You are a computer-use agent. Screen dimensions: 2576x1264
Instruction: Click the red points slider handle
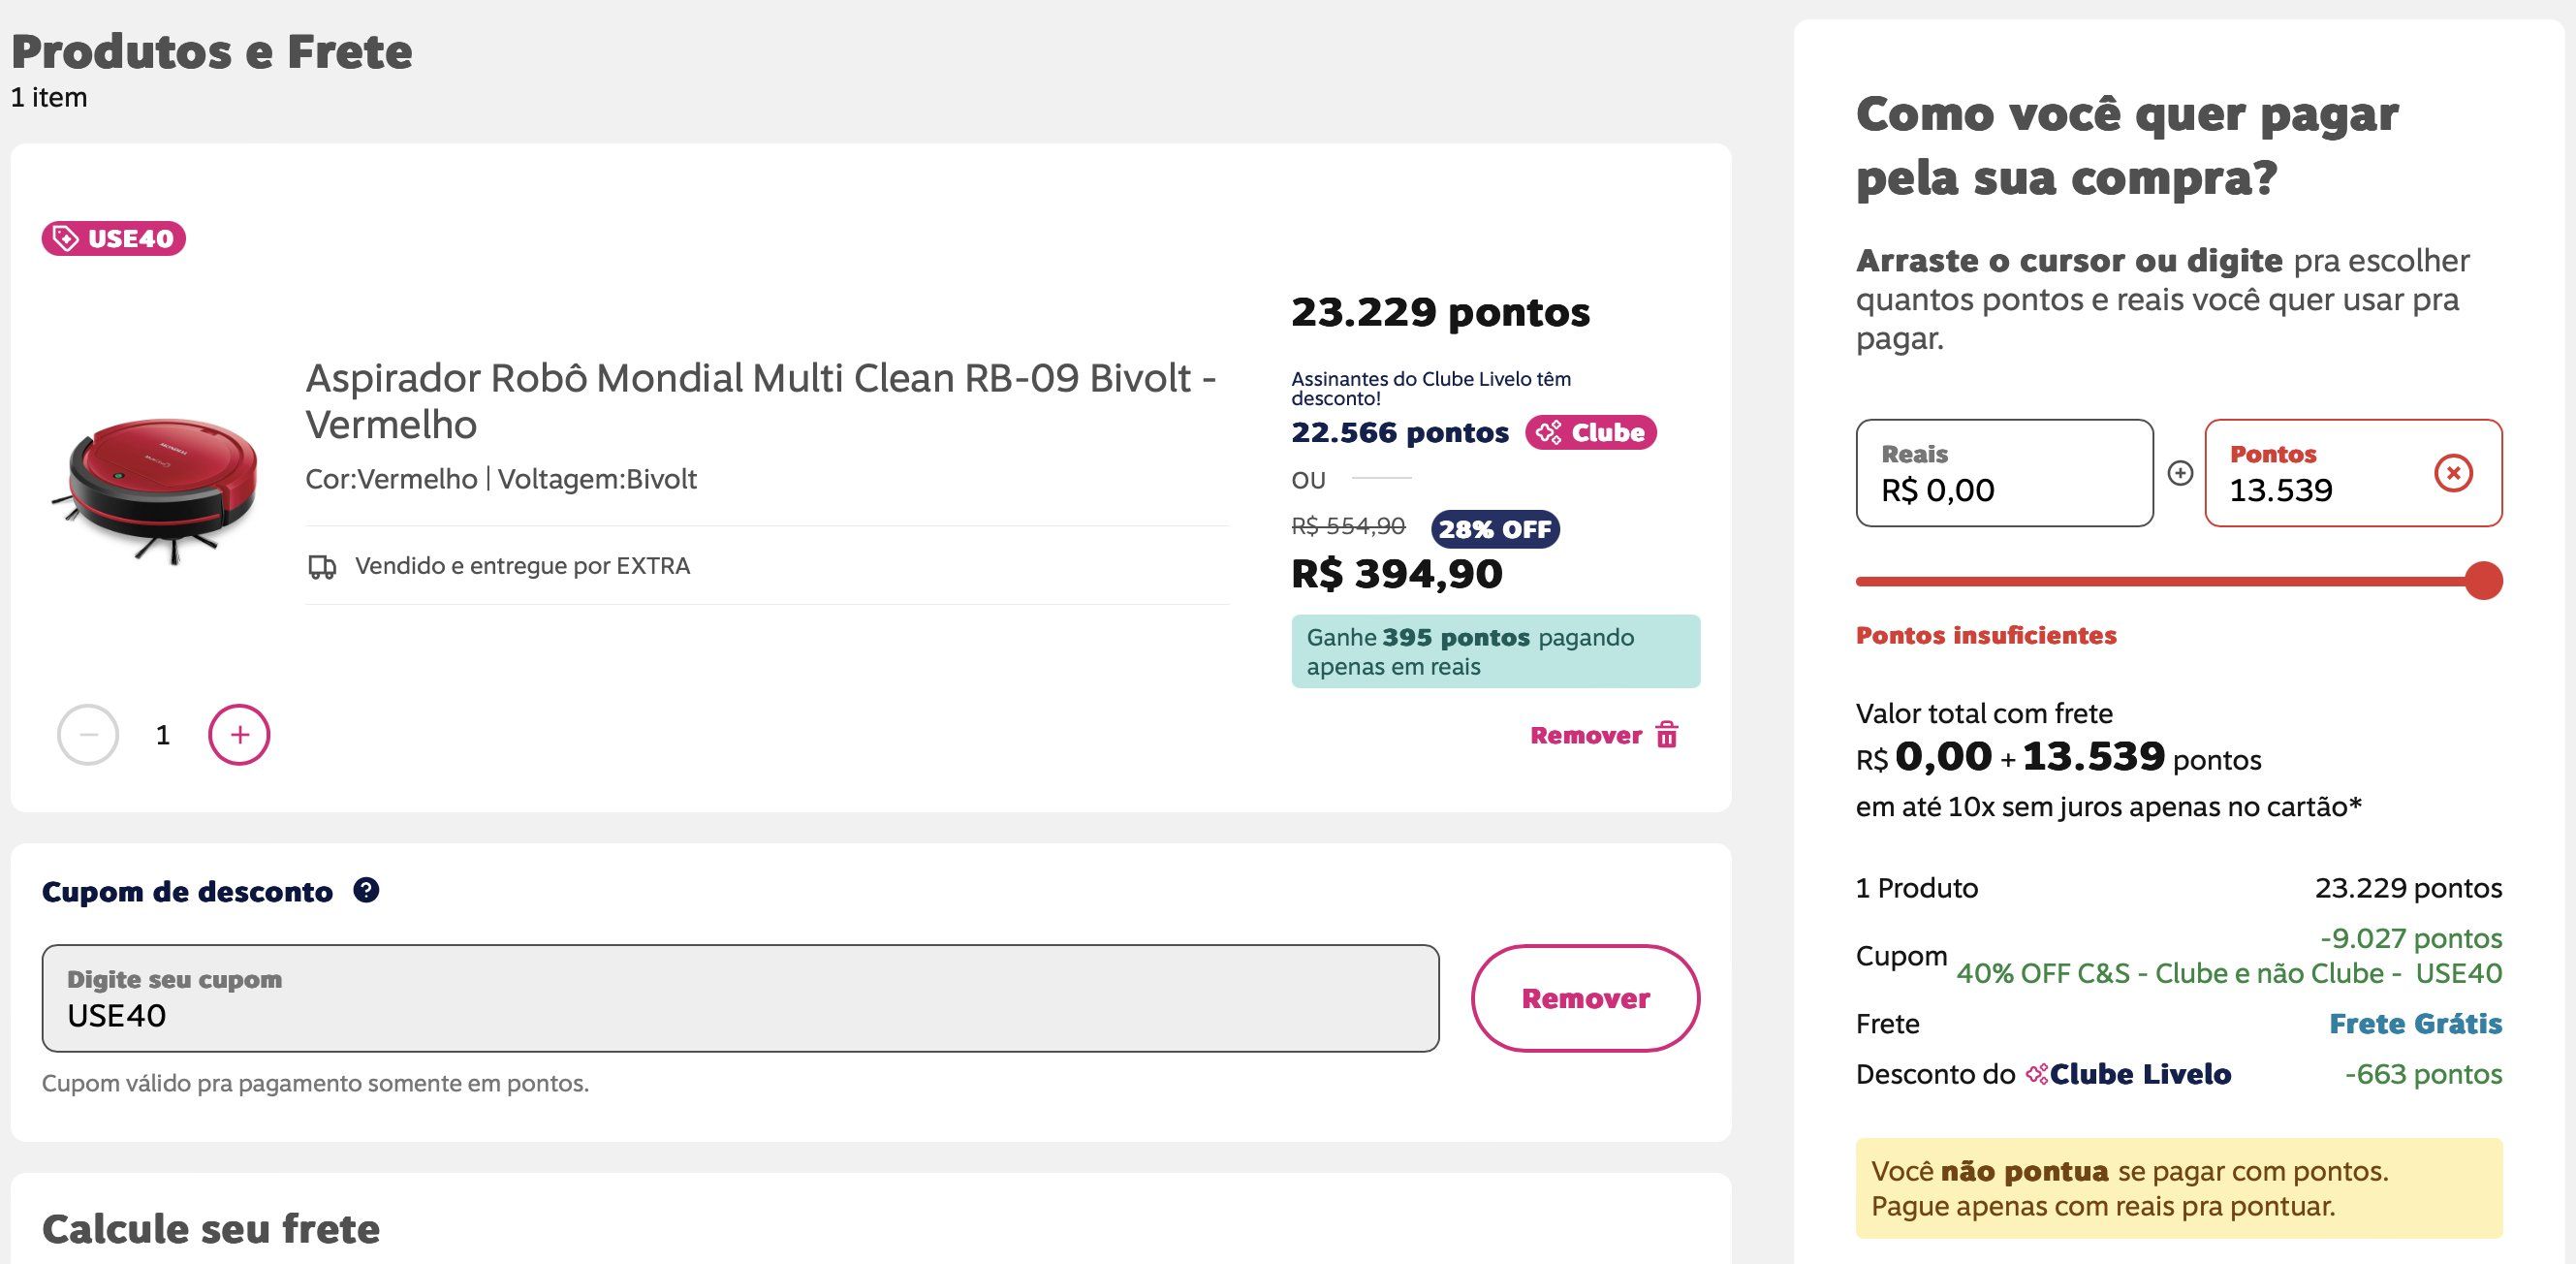(2483, 581)
